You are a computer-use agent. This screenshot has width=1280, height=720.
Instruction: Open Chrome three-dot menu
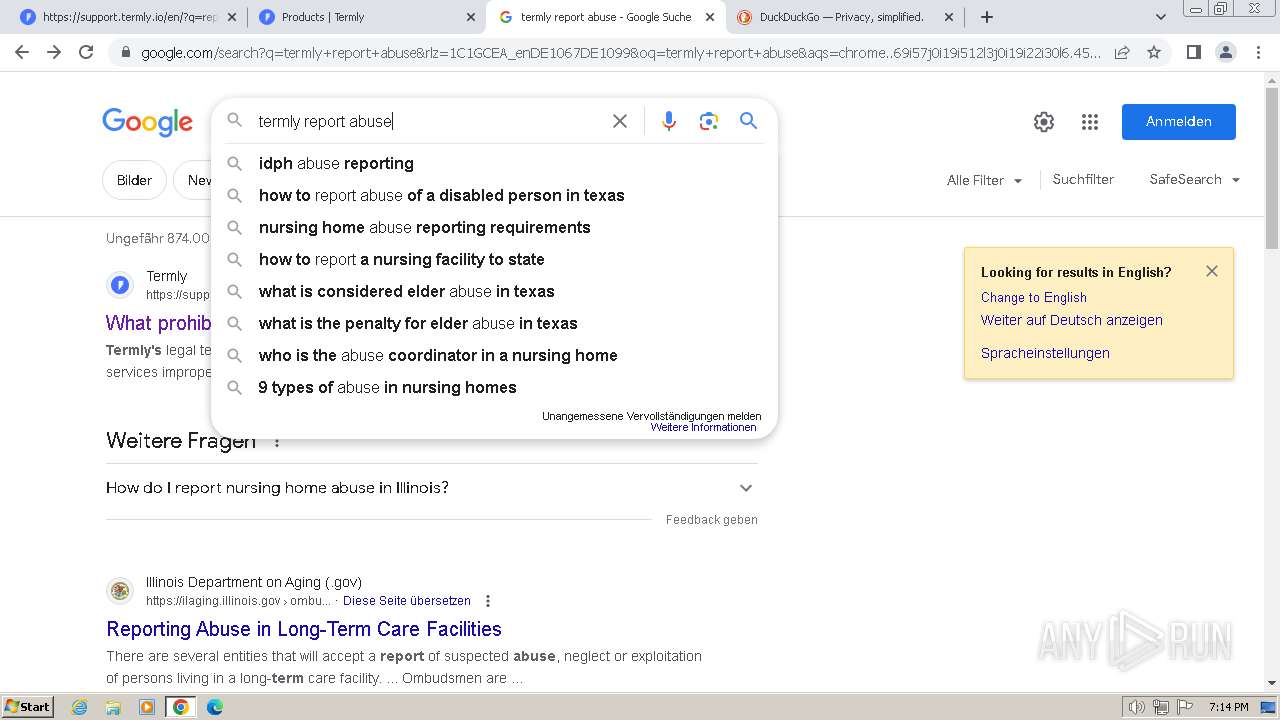pyautogui.click(x=1258, y=52)
